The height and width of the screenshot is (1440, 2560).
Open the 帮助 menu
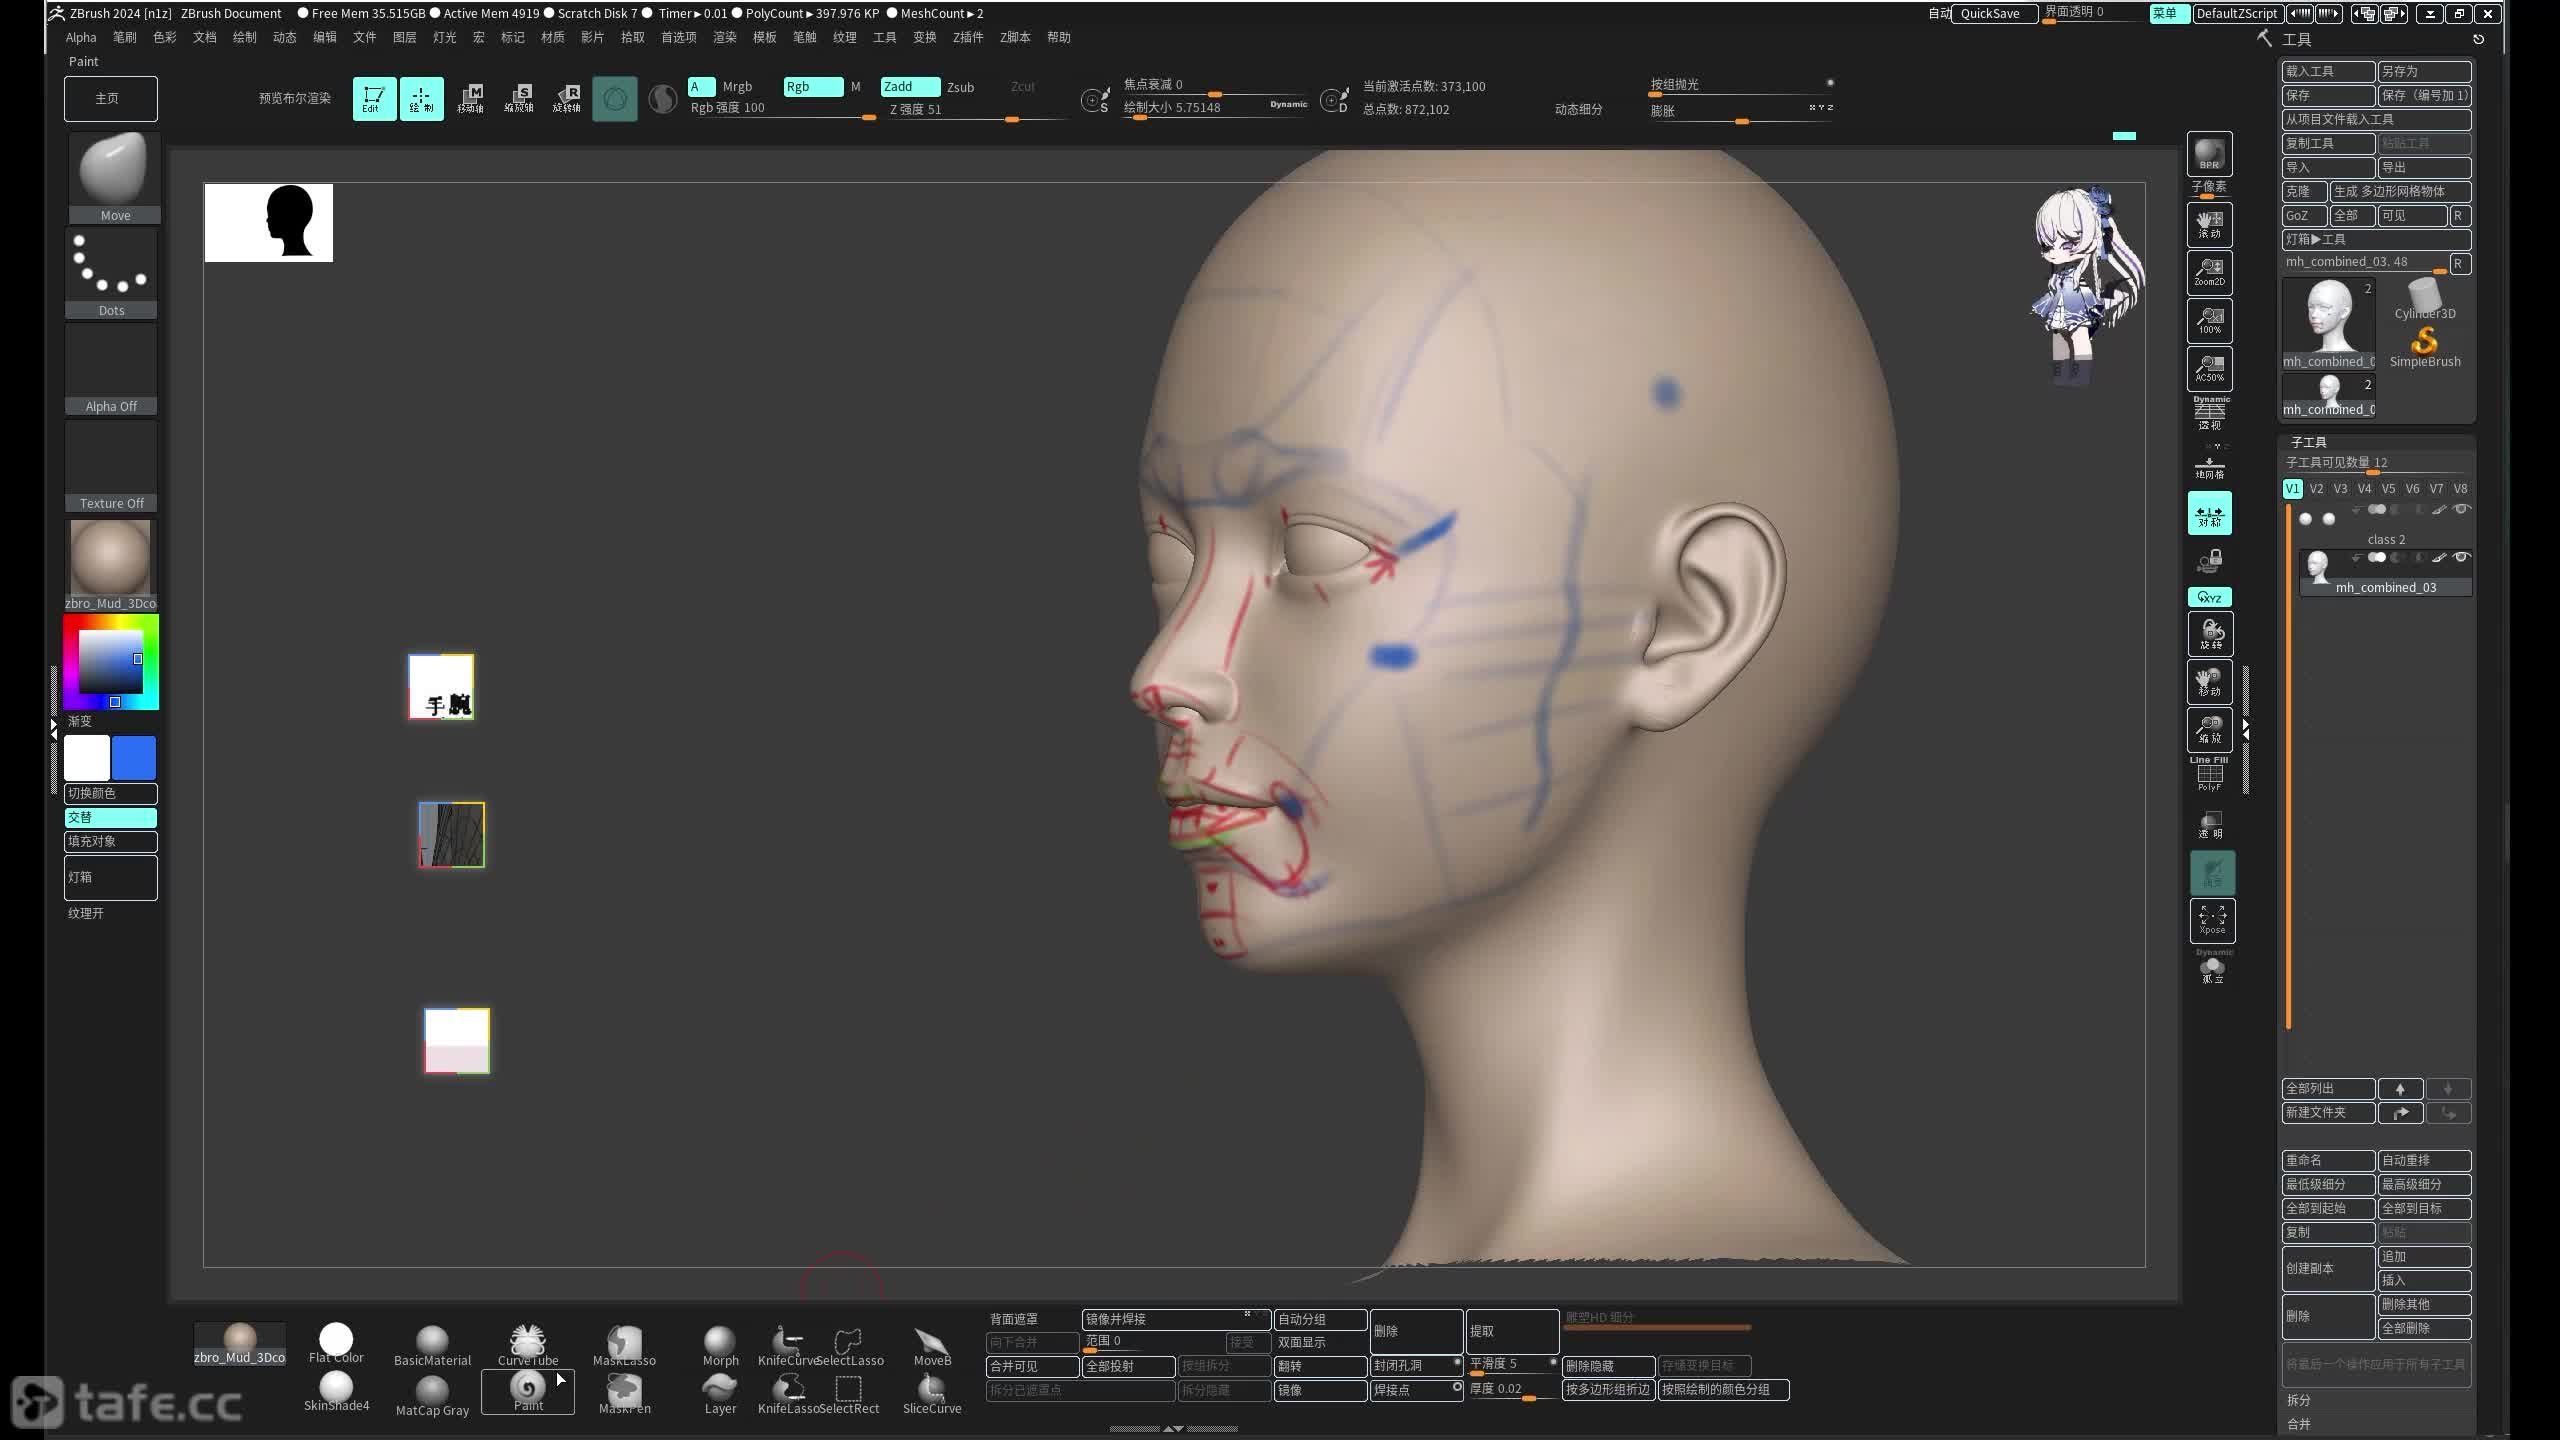(x=1059, y=37)
